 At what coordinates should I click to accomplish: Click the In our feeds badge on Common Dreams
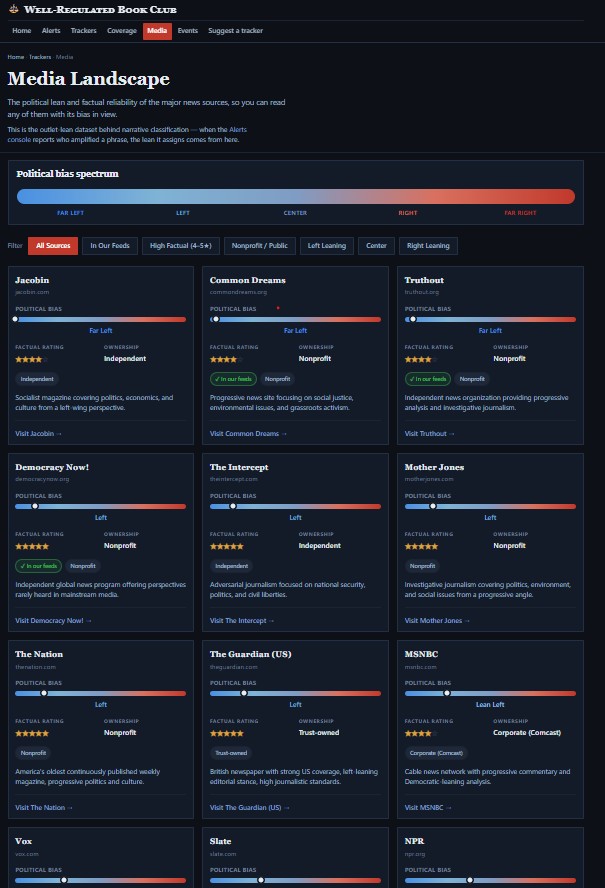(233, 379)
